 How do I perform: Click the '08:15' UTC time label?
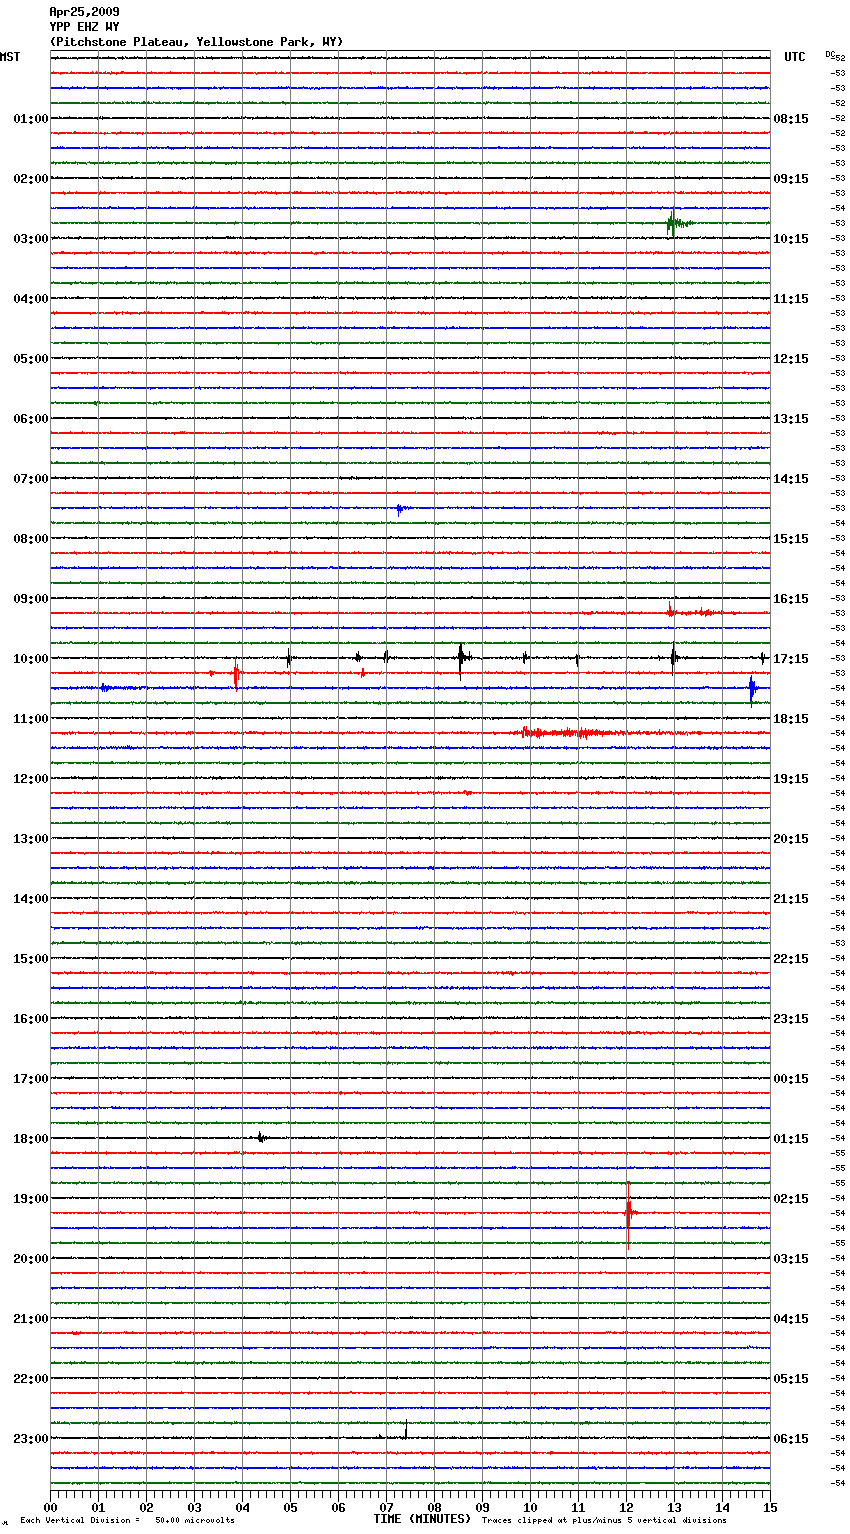point(791,119)
